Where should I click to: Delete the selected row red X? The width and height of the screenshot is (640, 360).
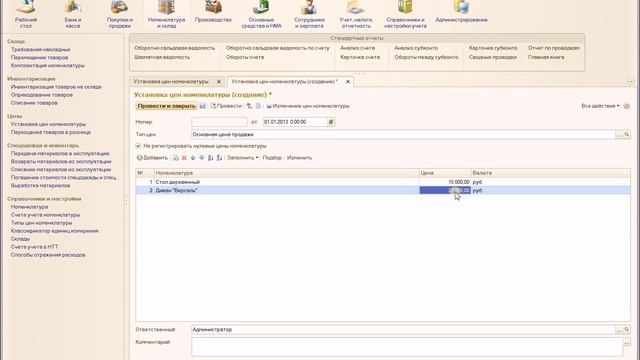tap(184, 158)
